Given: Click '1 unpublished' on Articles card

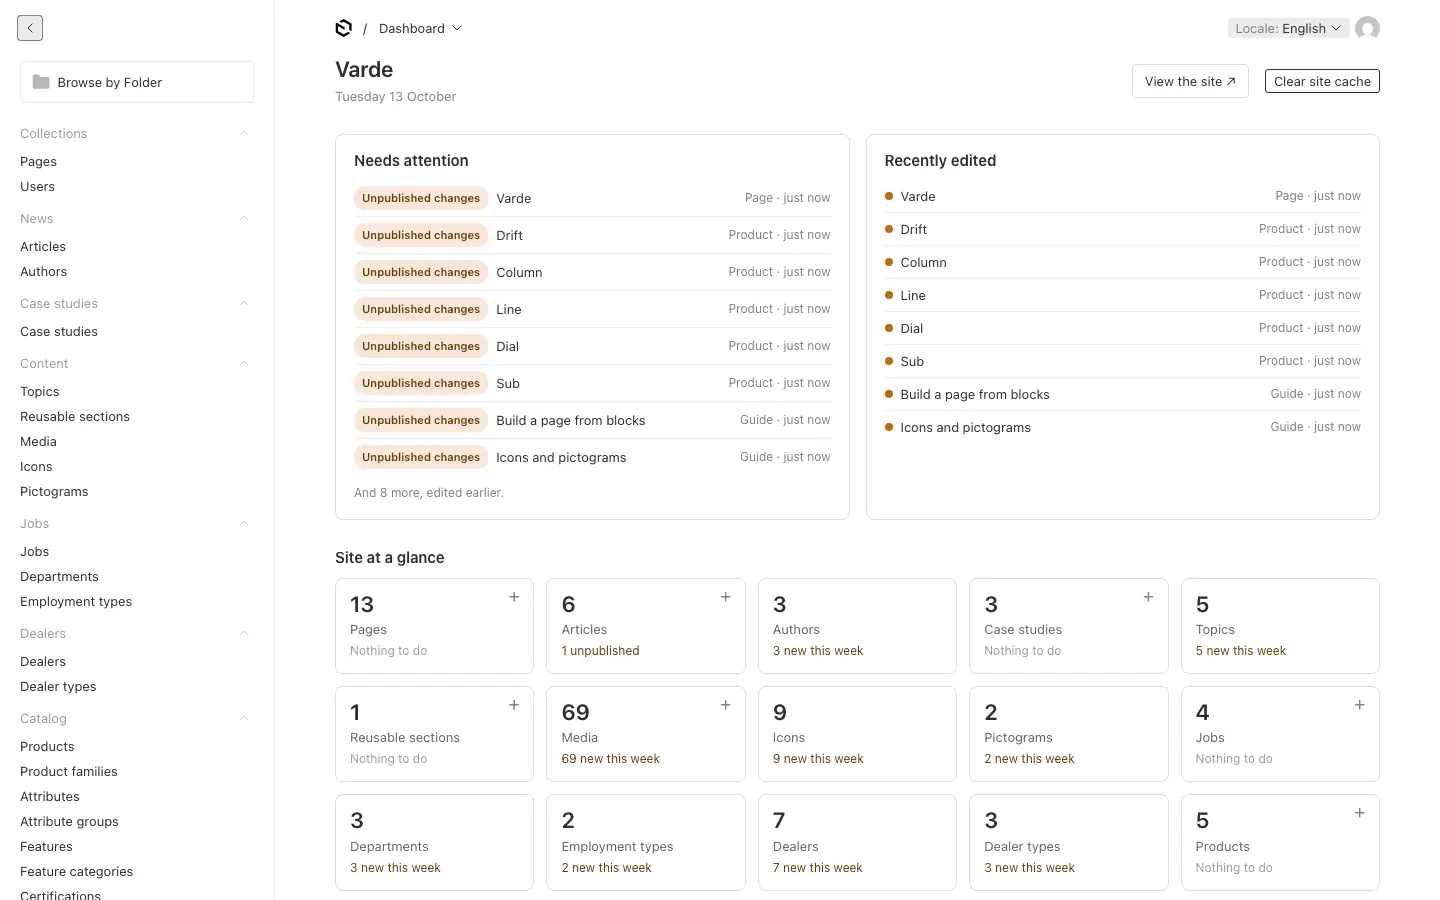Looking at the screenshot, I should point(600,651).
